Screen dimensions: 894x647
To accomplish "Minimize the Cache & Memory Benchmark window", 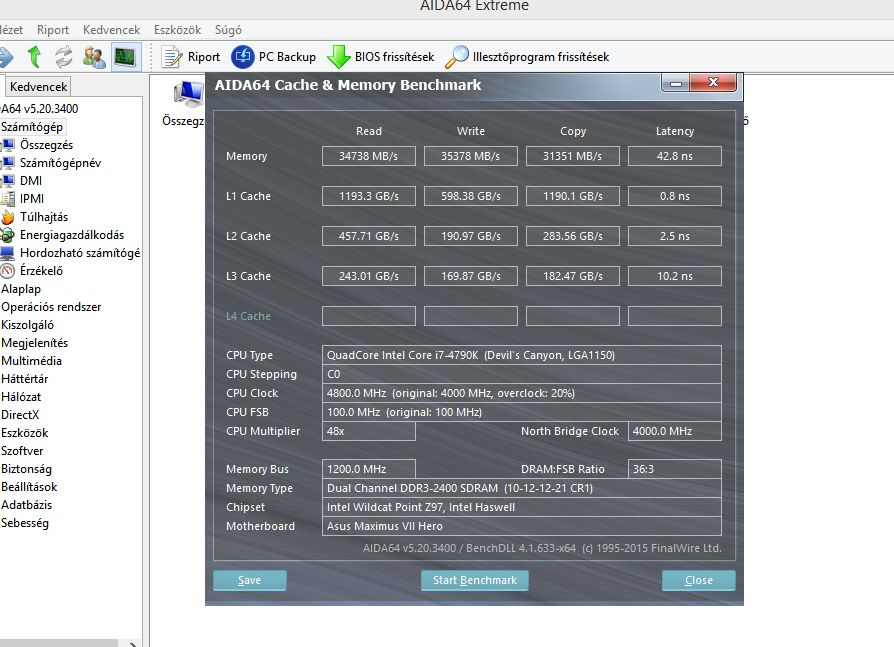I will pyautogui.click(x=676, y=83).
